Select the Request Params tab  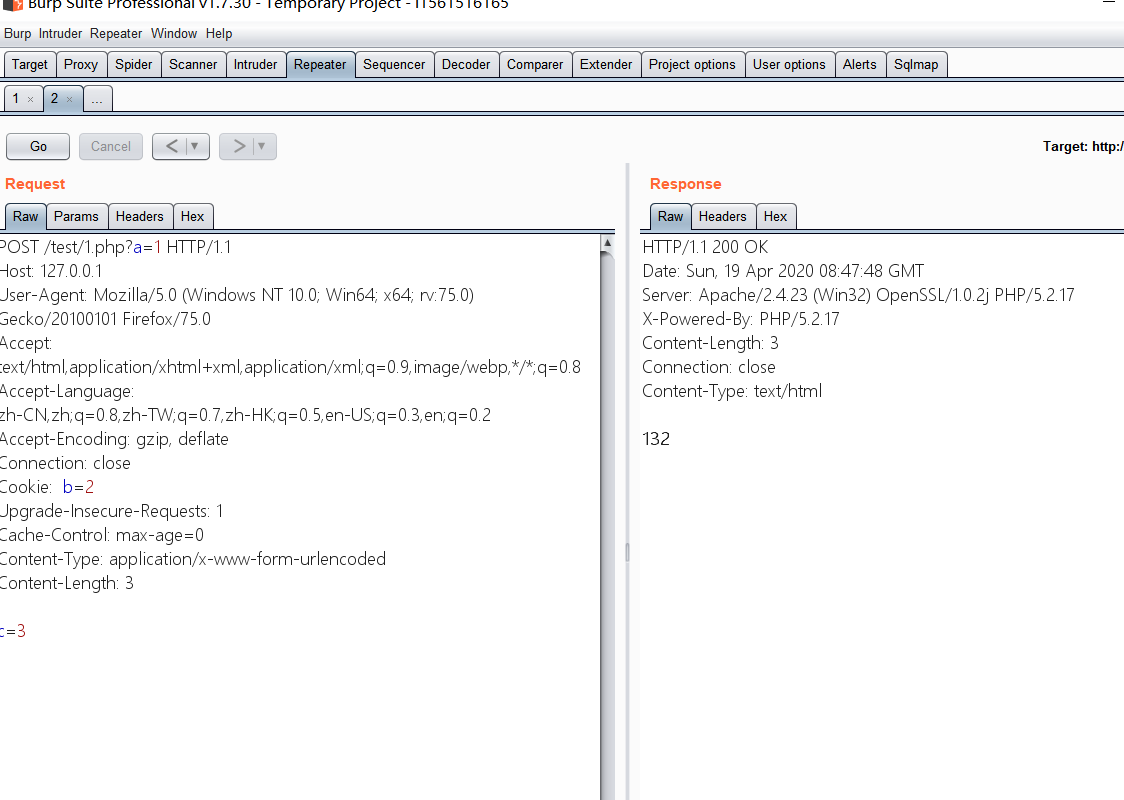76,216
